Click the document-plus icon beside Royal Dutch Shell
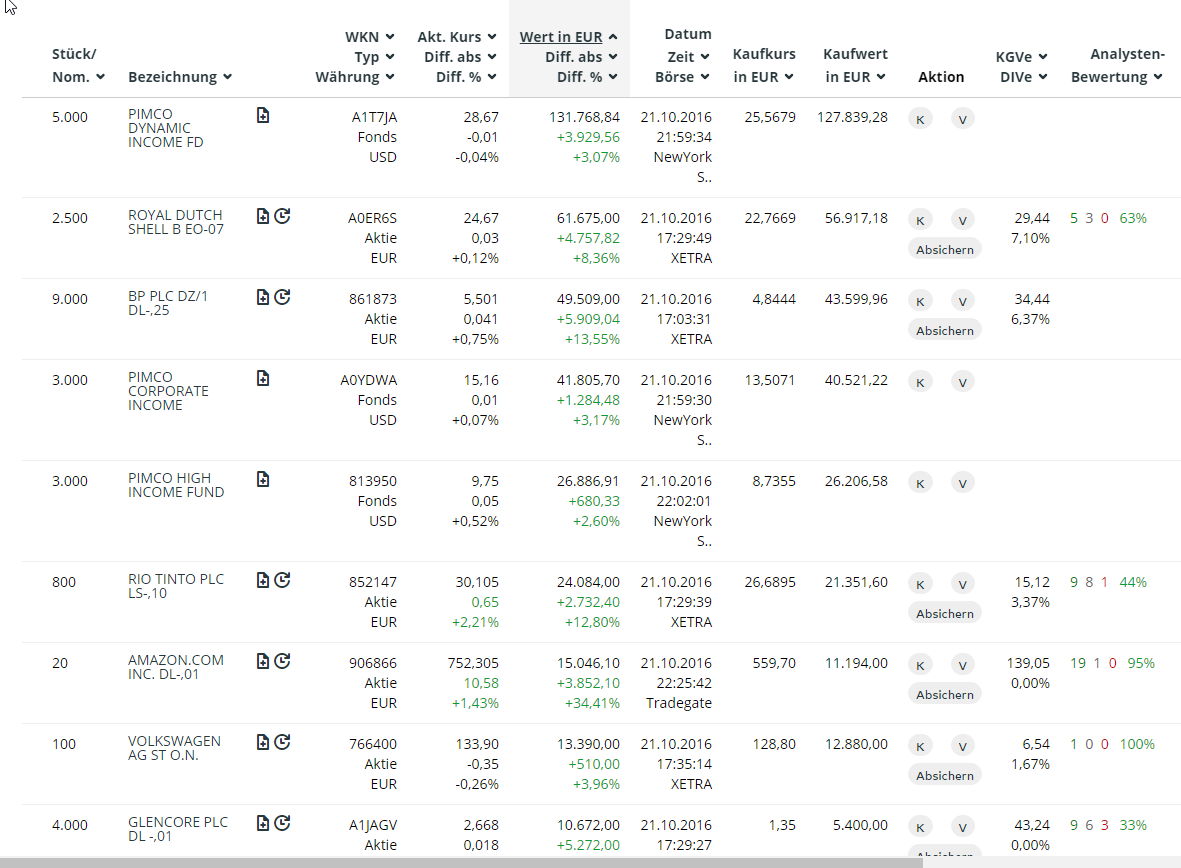This screenshot has width=1181, height=868. pos(262,216)
